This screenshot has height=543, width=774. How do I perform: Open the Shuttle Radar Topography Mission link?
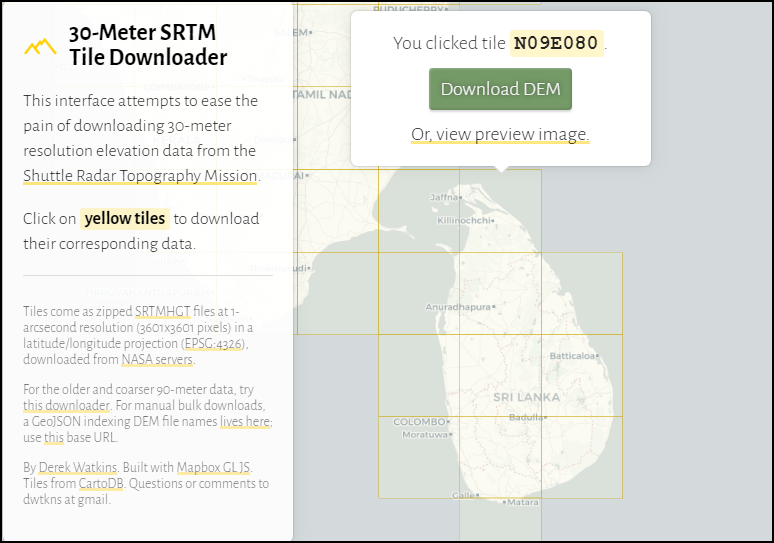tap(140, 176)
